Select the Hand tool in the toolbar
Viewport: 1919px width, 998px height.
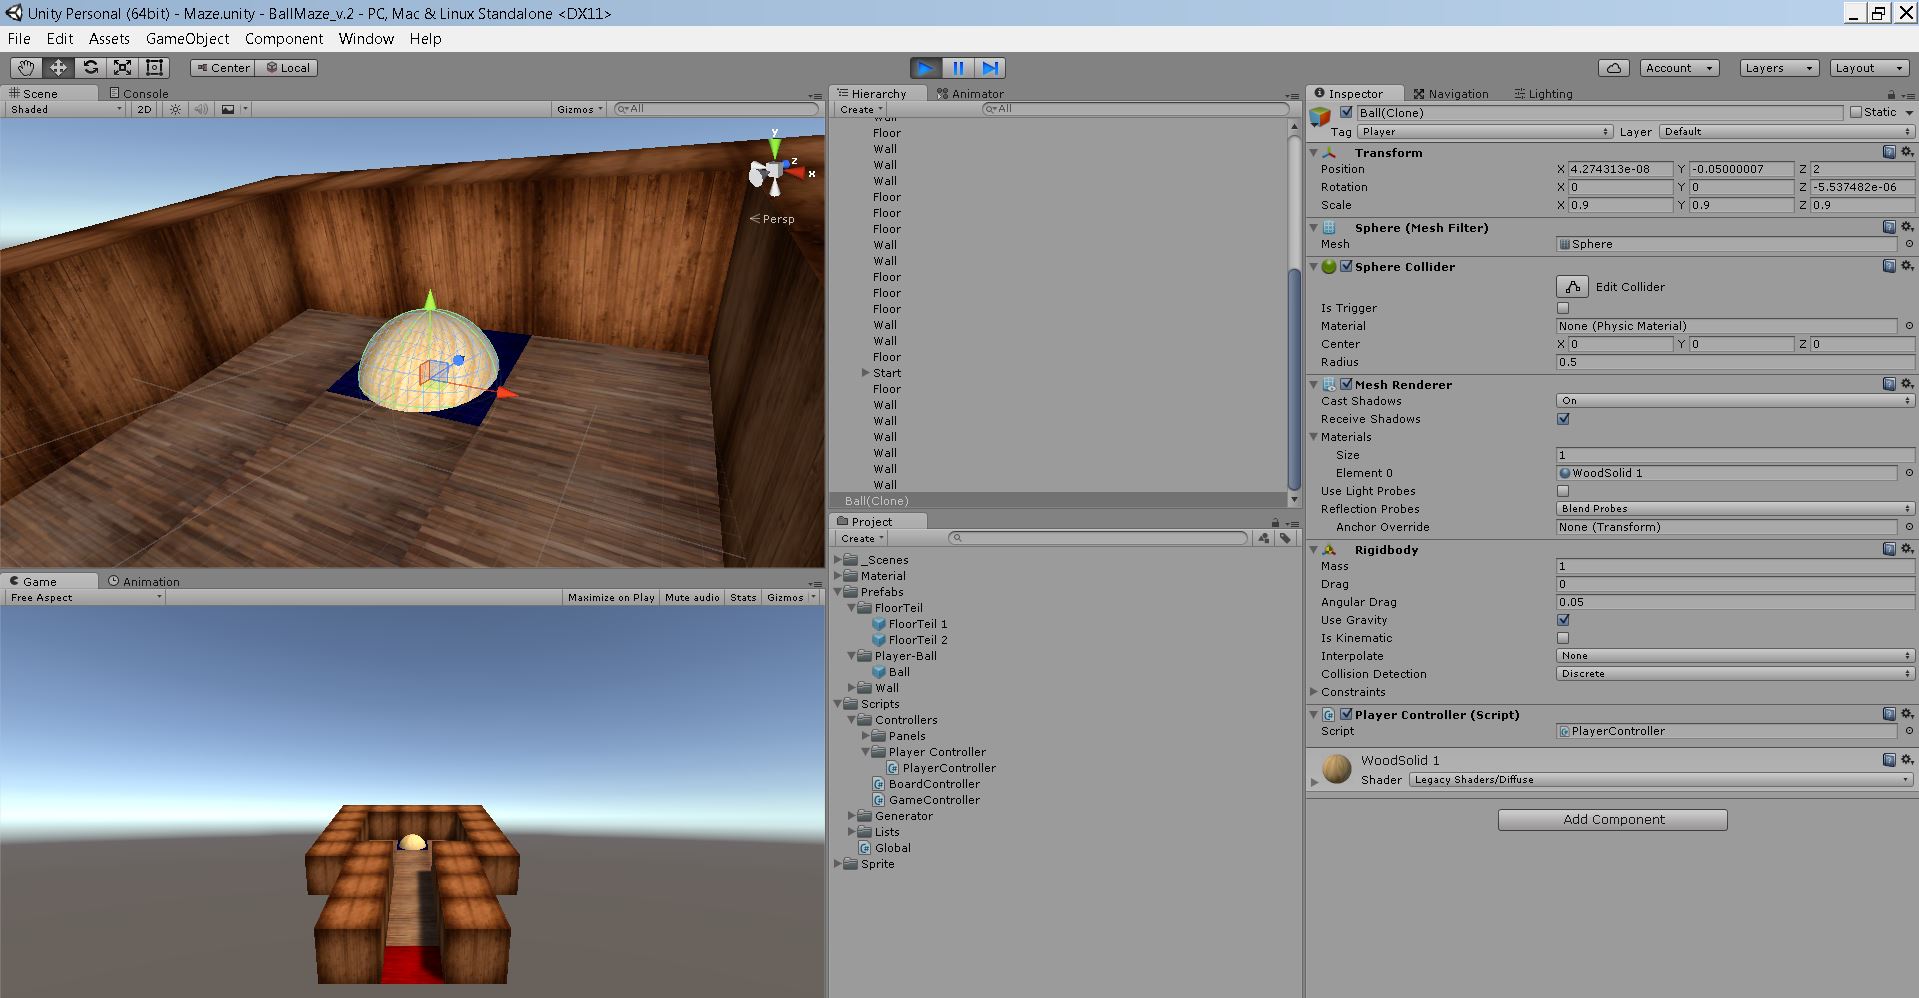[x=26, y=67]
